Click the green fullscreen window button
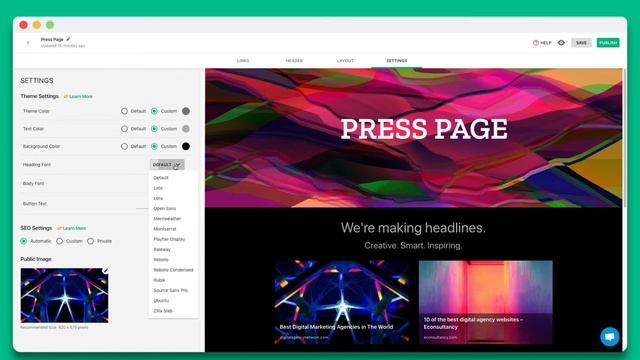Viewport: 640px width, 360px height. (50, 25)
